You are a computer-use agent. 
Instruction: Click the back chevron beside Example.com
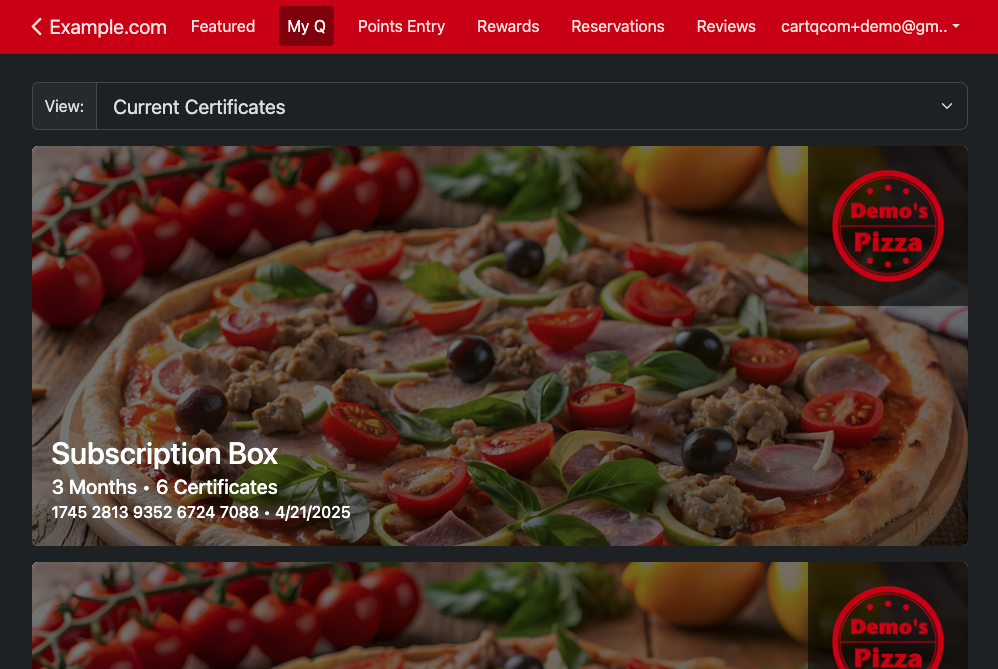click(36, 27)
